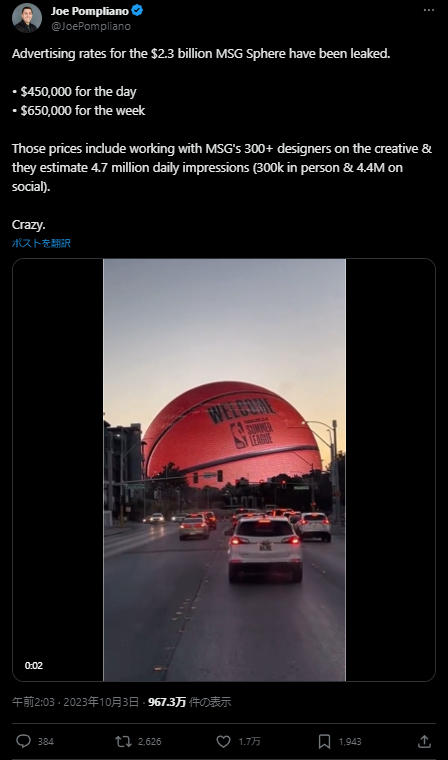Click the 2,626 reposts count
Screen dimensions: 448x760
pyautogui.click(x=150, y=742)
